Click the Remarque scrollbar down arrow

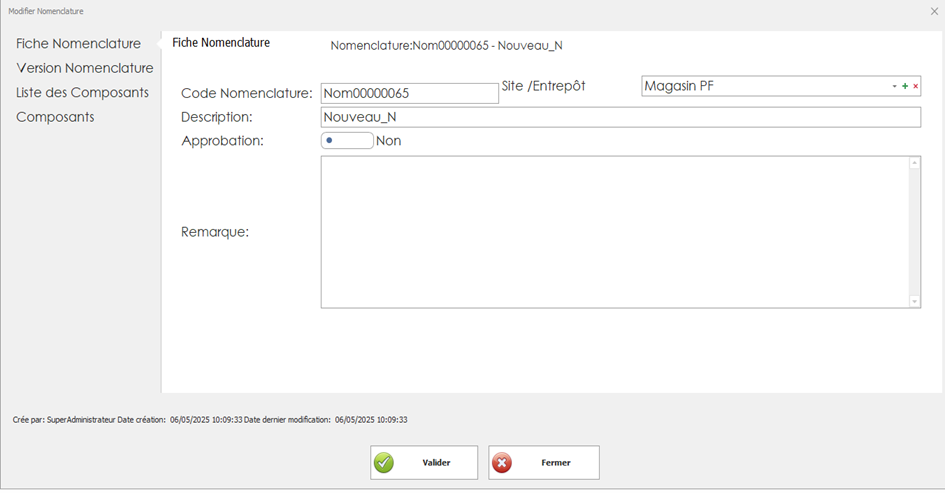914,301
